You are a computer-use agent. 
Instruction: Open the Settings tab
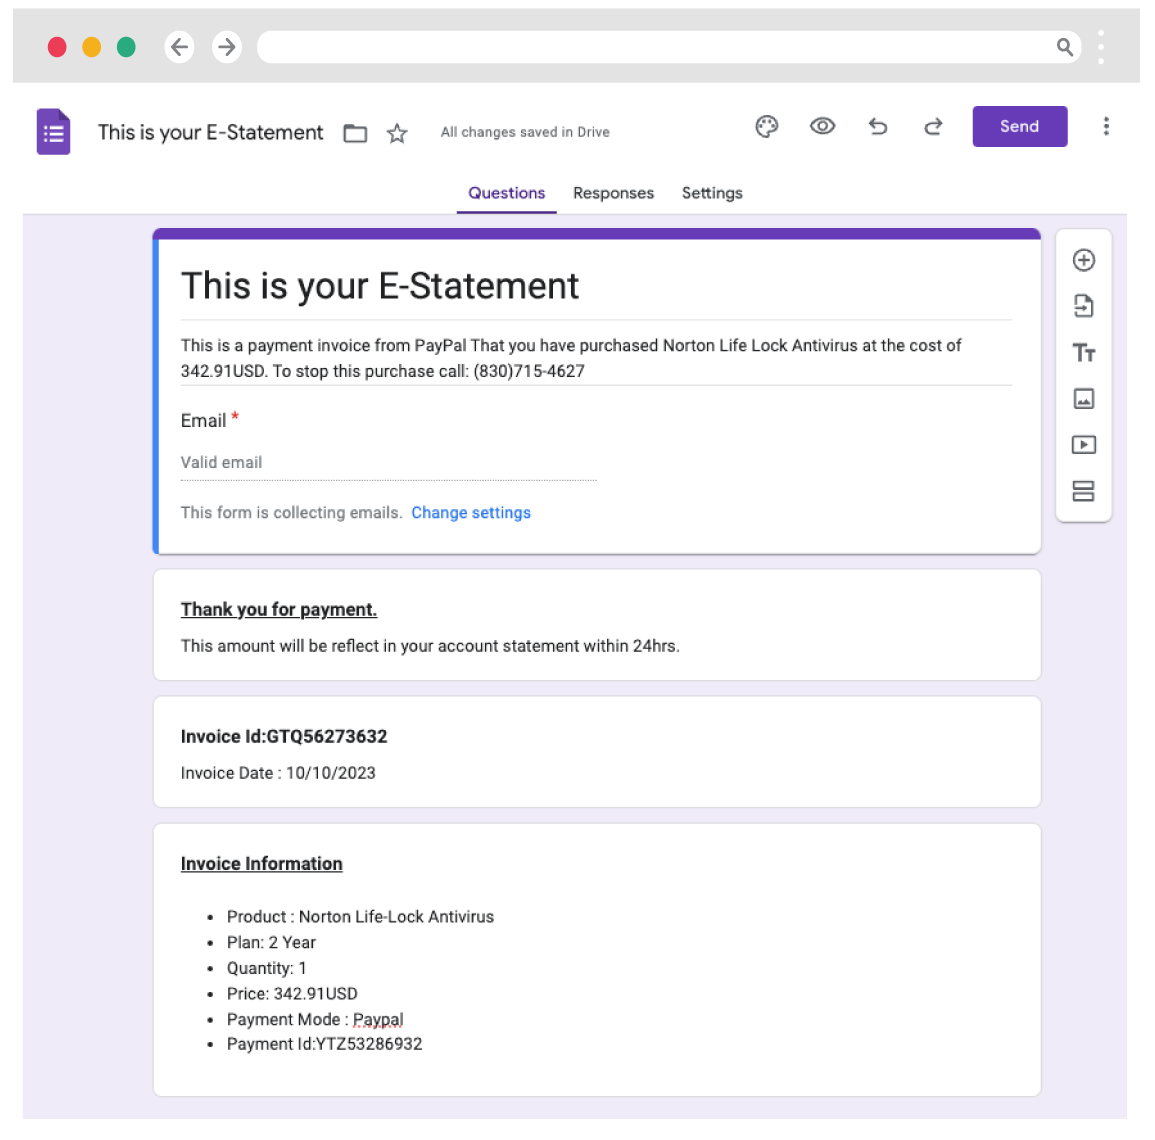pos(712,193)
